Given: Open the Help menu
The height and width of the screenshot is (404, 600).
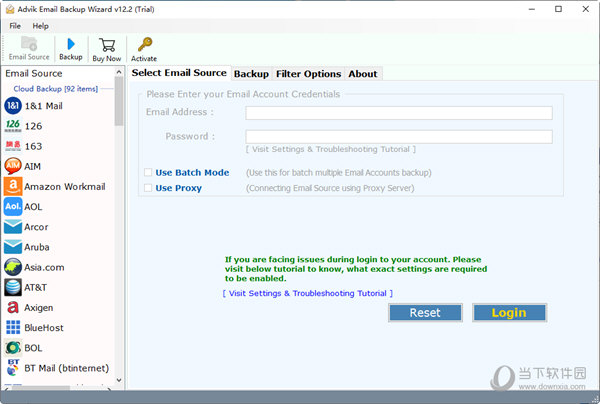Looking at the screenshot, I should click(x=40, y=26).
